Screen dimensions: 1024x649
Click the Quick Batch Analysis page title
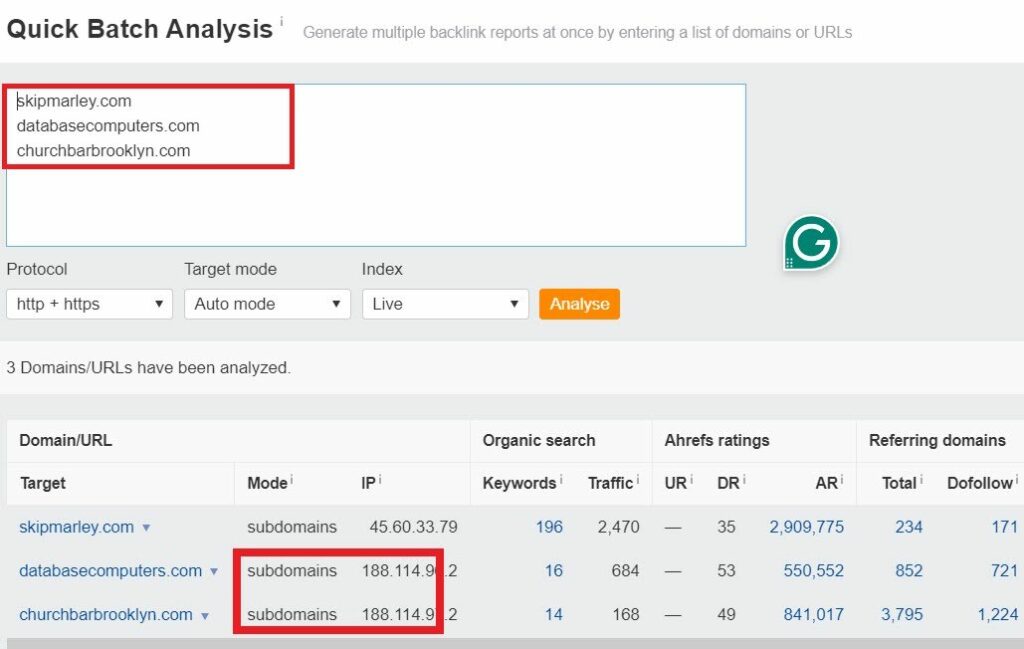tap(140, 29)
